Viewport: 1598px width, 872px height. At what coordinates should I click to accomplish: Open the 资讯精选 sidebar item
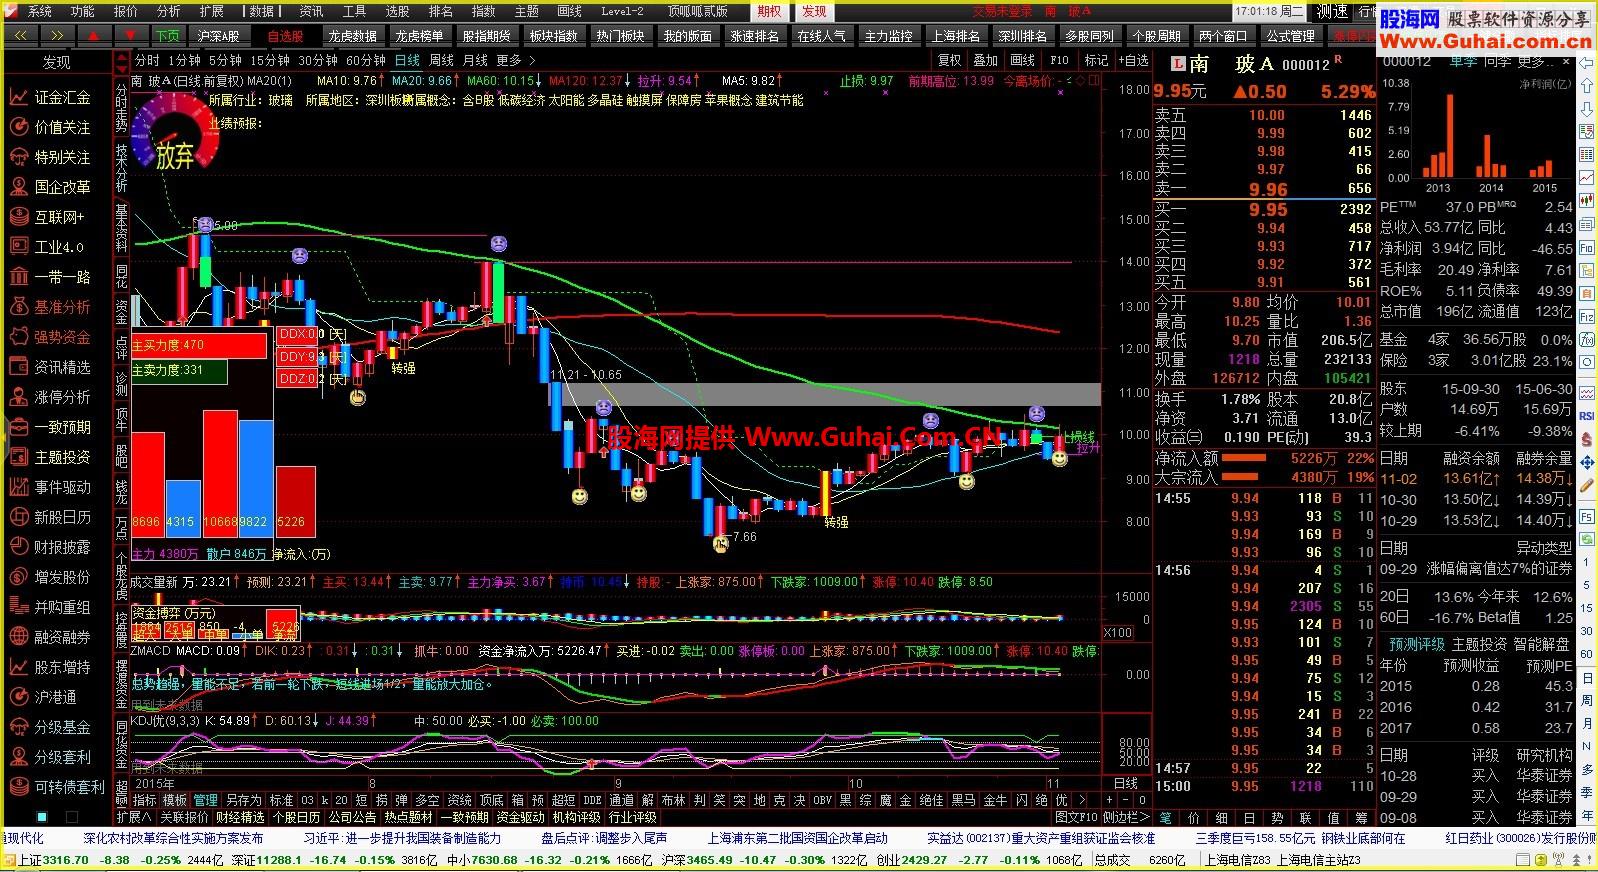[52, 367]
